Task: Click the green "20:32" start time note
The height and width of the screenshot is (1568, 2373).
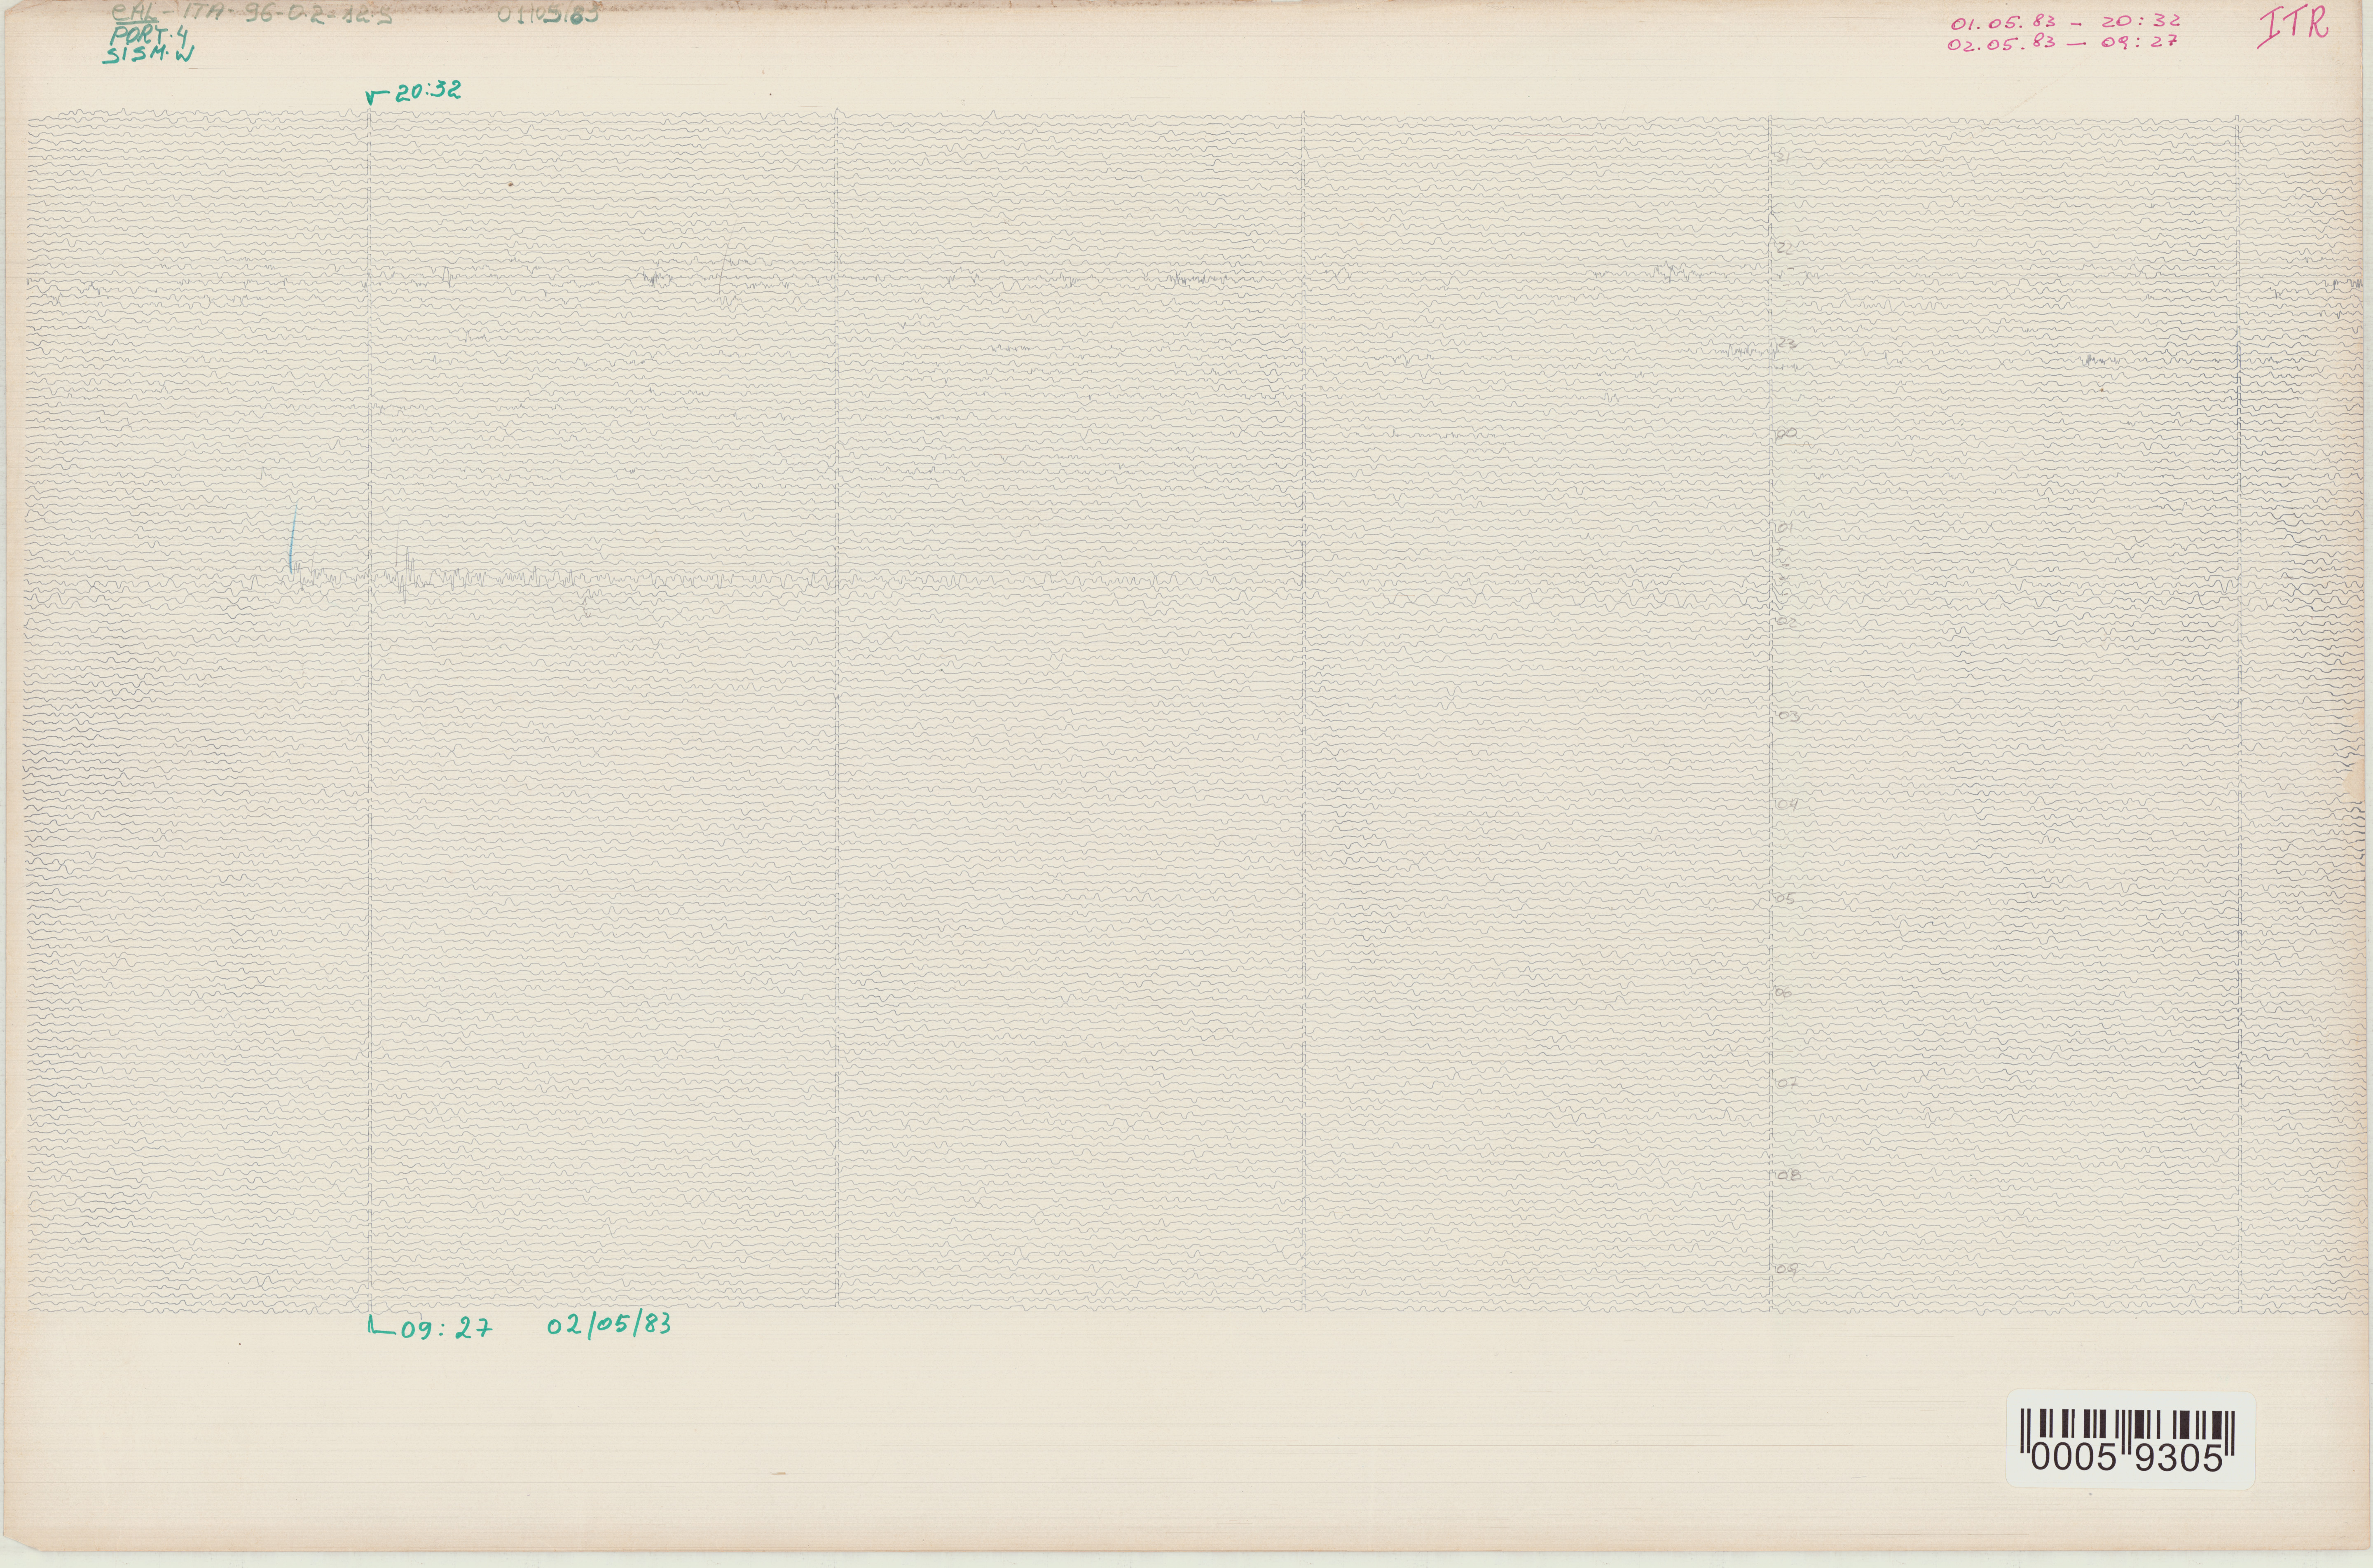Action: (x=428, y=91)
